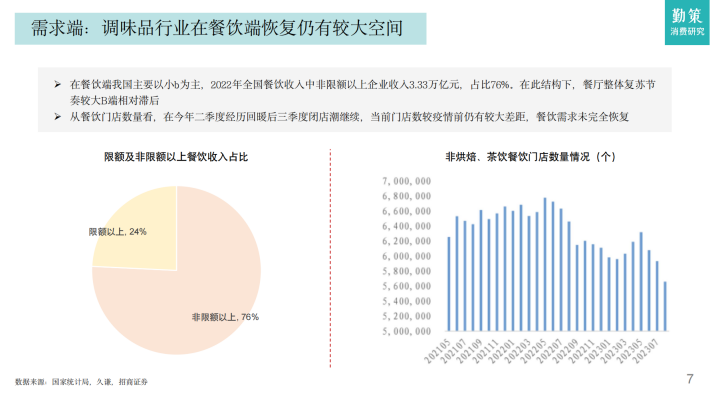Click the 非限额以上, 76% data label
The image size is (710, 399).
click(225, 317)
